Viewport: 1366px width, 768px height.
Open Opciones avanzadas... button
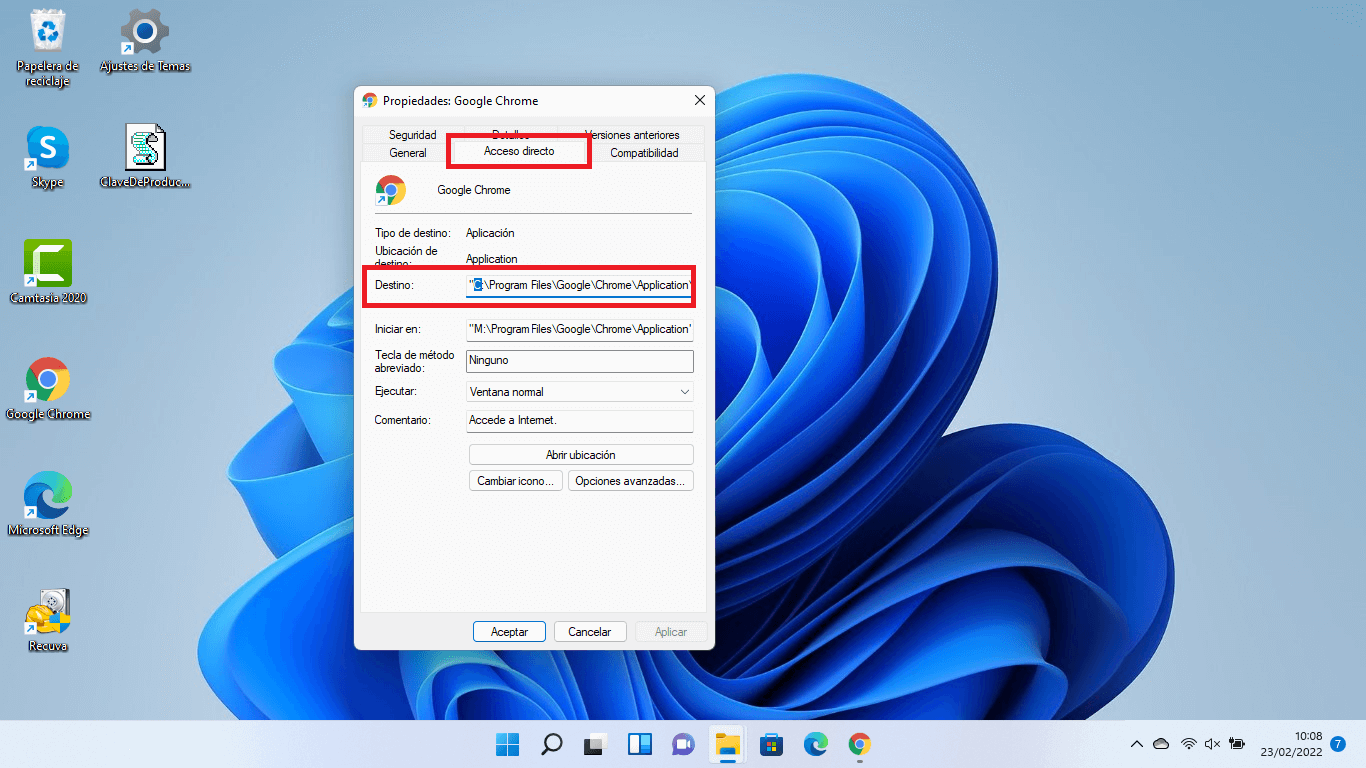630,481
